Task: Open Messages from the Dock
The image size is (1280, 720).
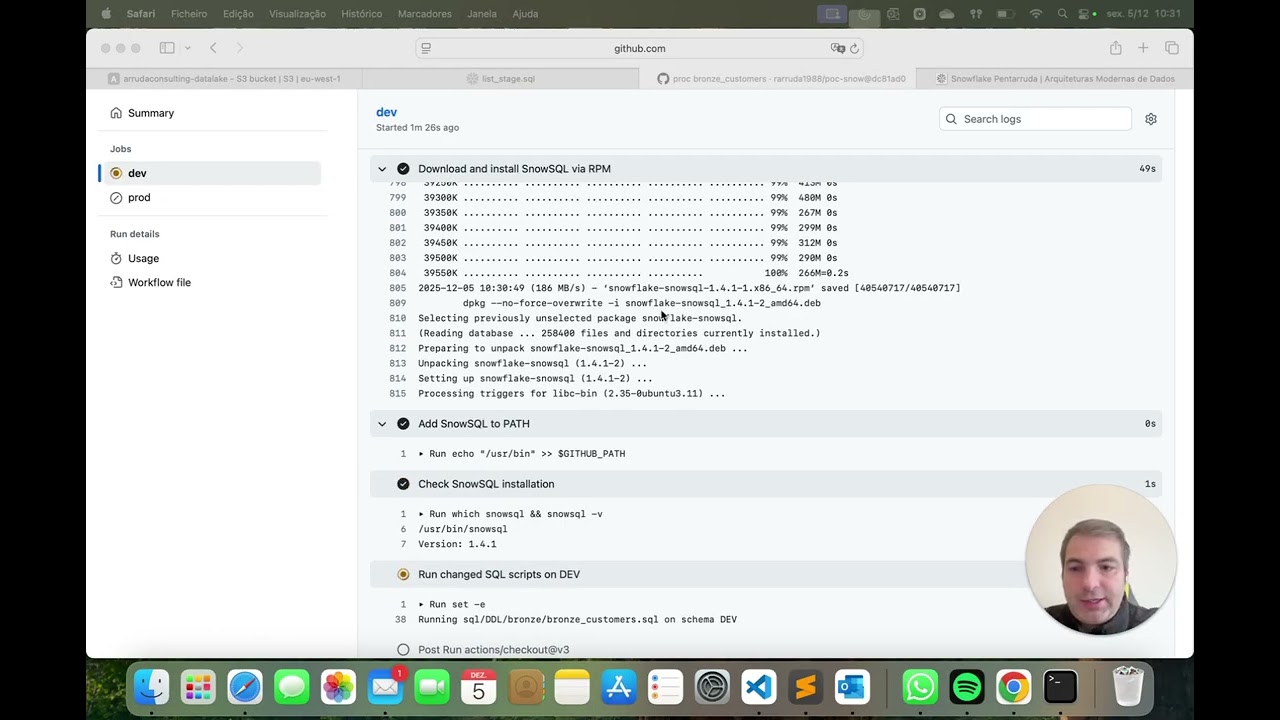Action: click(292, 687)
